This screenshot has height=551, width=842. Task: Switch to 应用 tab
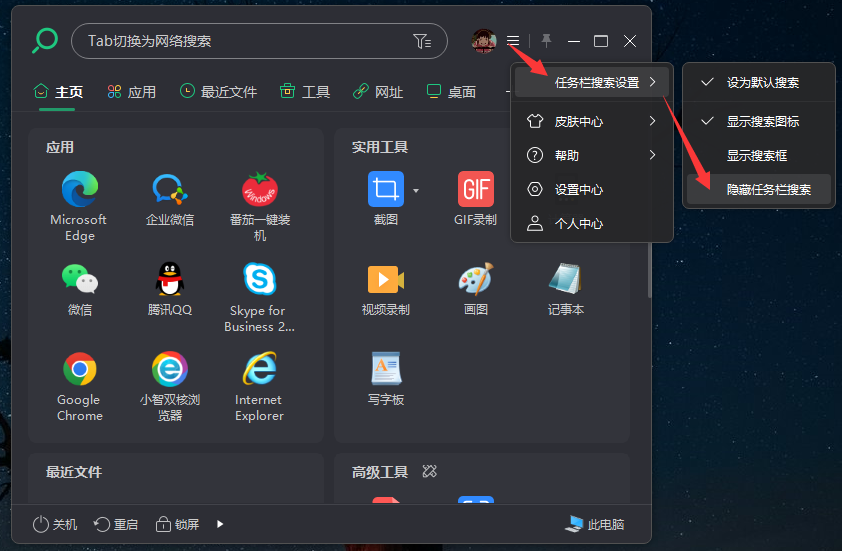click(x=132, y=92)
